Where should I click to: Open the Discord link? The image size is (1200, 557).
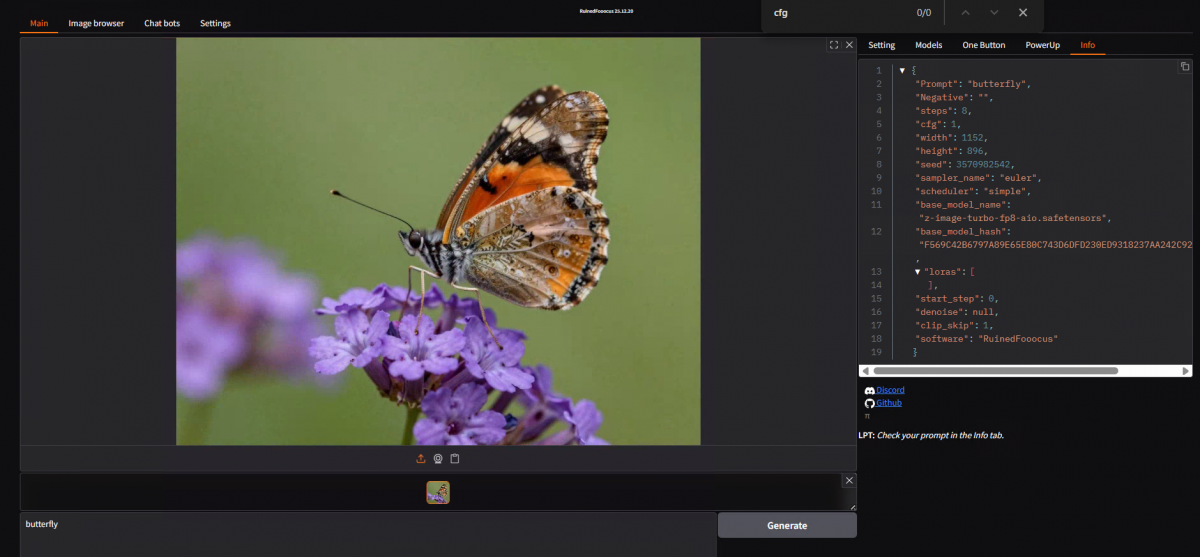point(890,390)
